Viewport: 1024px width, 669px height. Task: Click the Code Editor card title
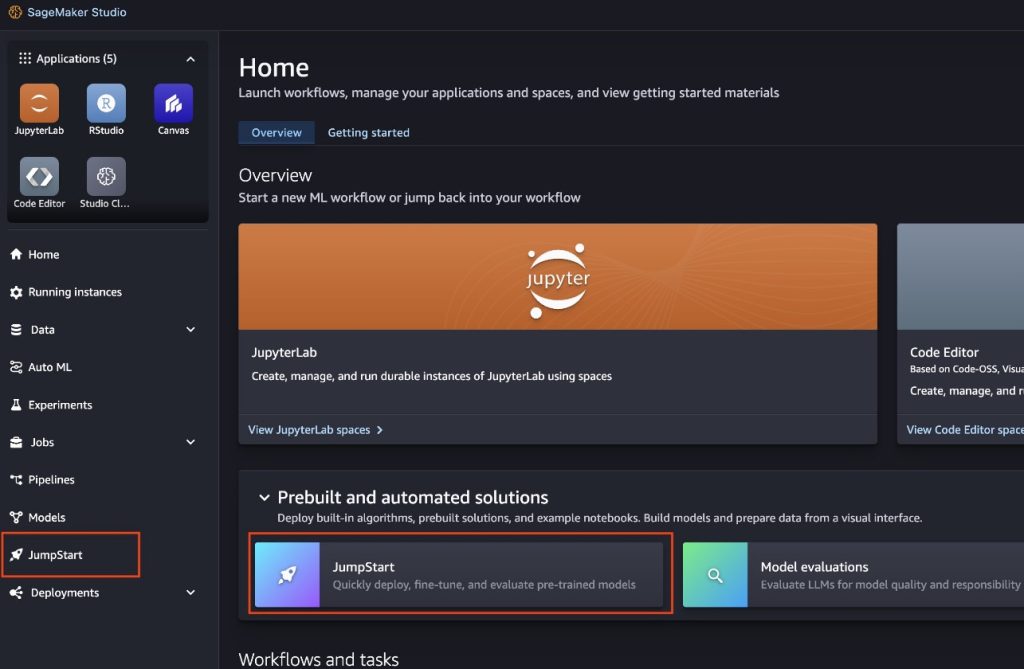pyautogui.click(x=944, y=352)
